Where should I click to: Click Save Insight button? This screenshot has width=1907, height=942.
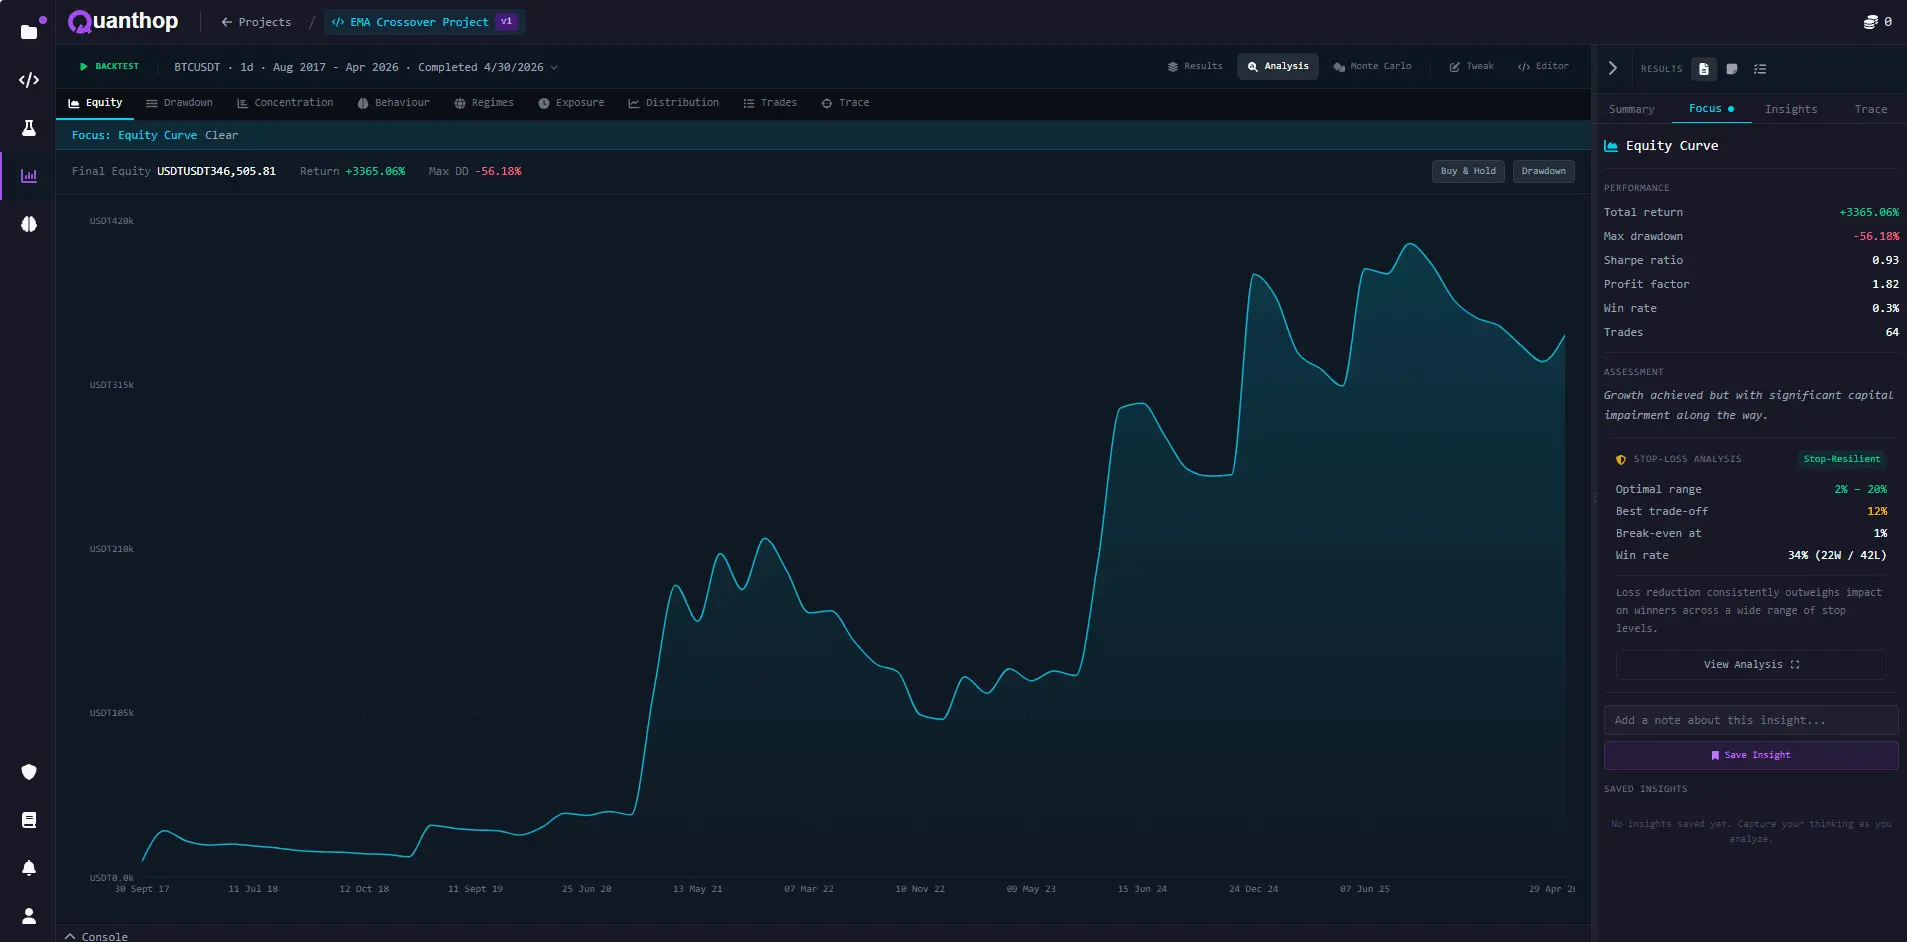(1751, 755)
